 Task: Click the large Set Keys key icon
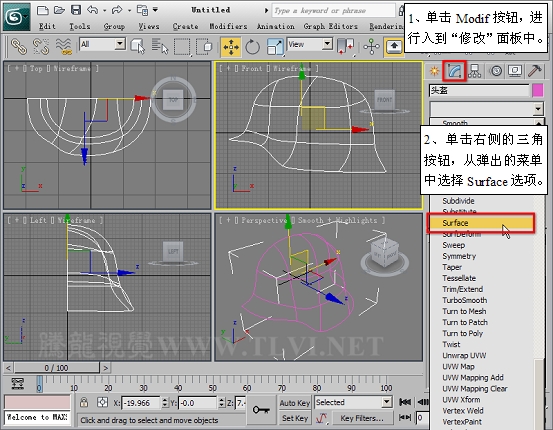tap(261, 410)
